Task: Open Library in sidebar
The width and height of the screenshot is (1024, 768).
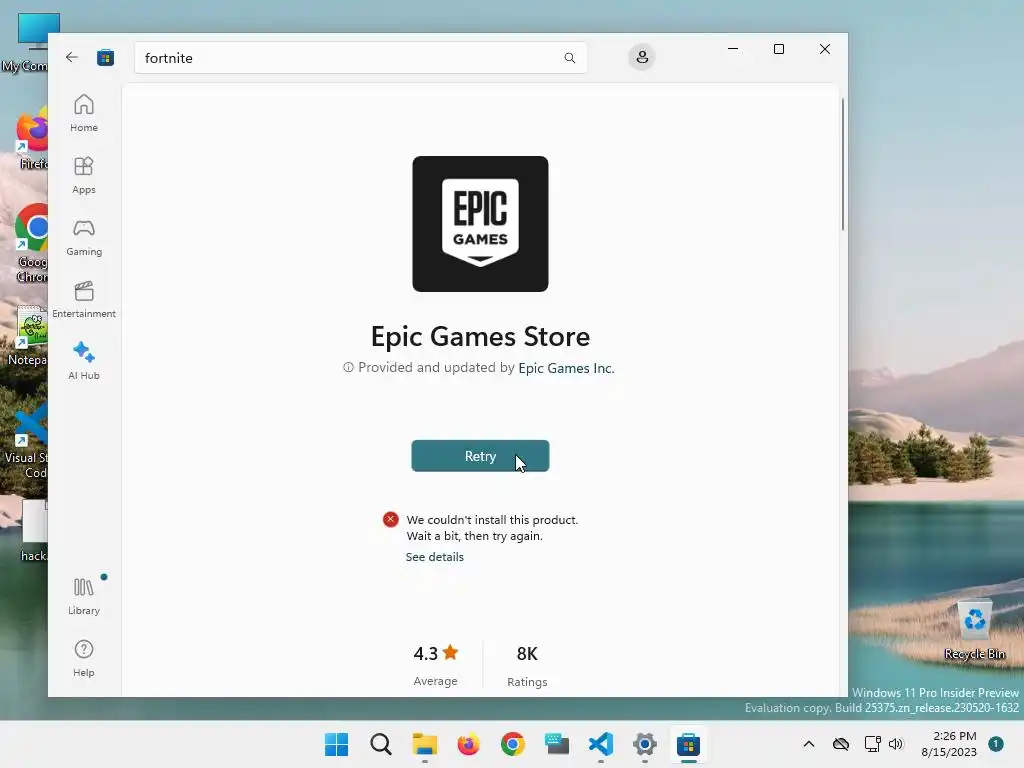Action: click(x=84, y=596)
